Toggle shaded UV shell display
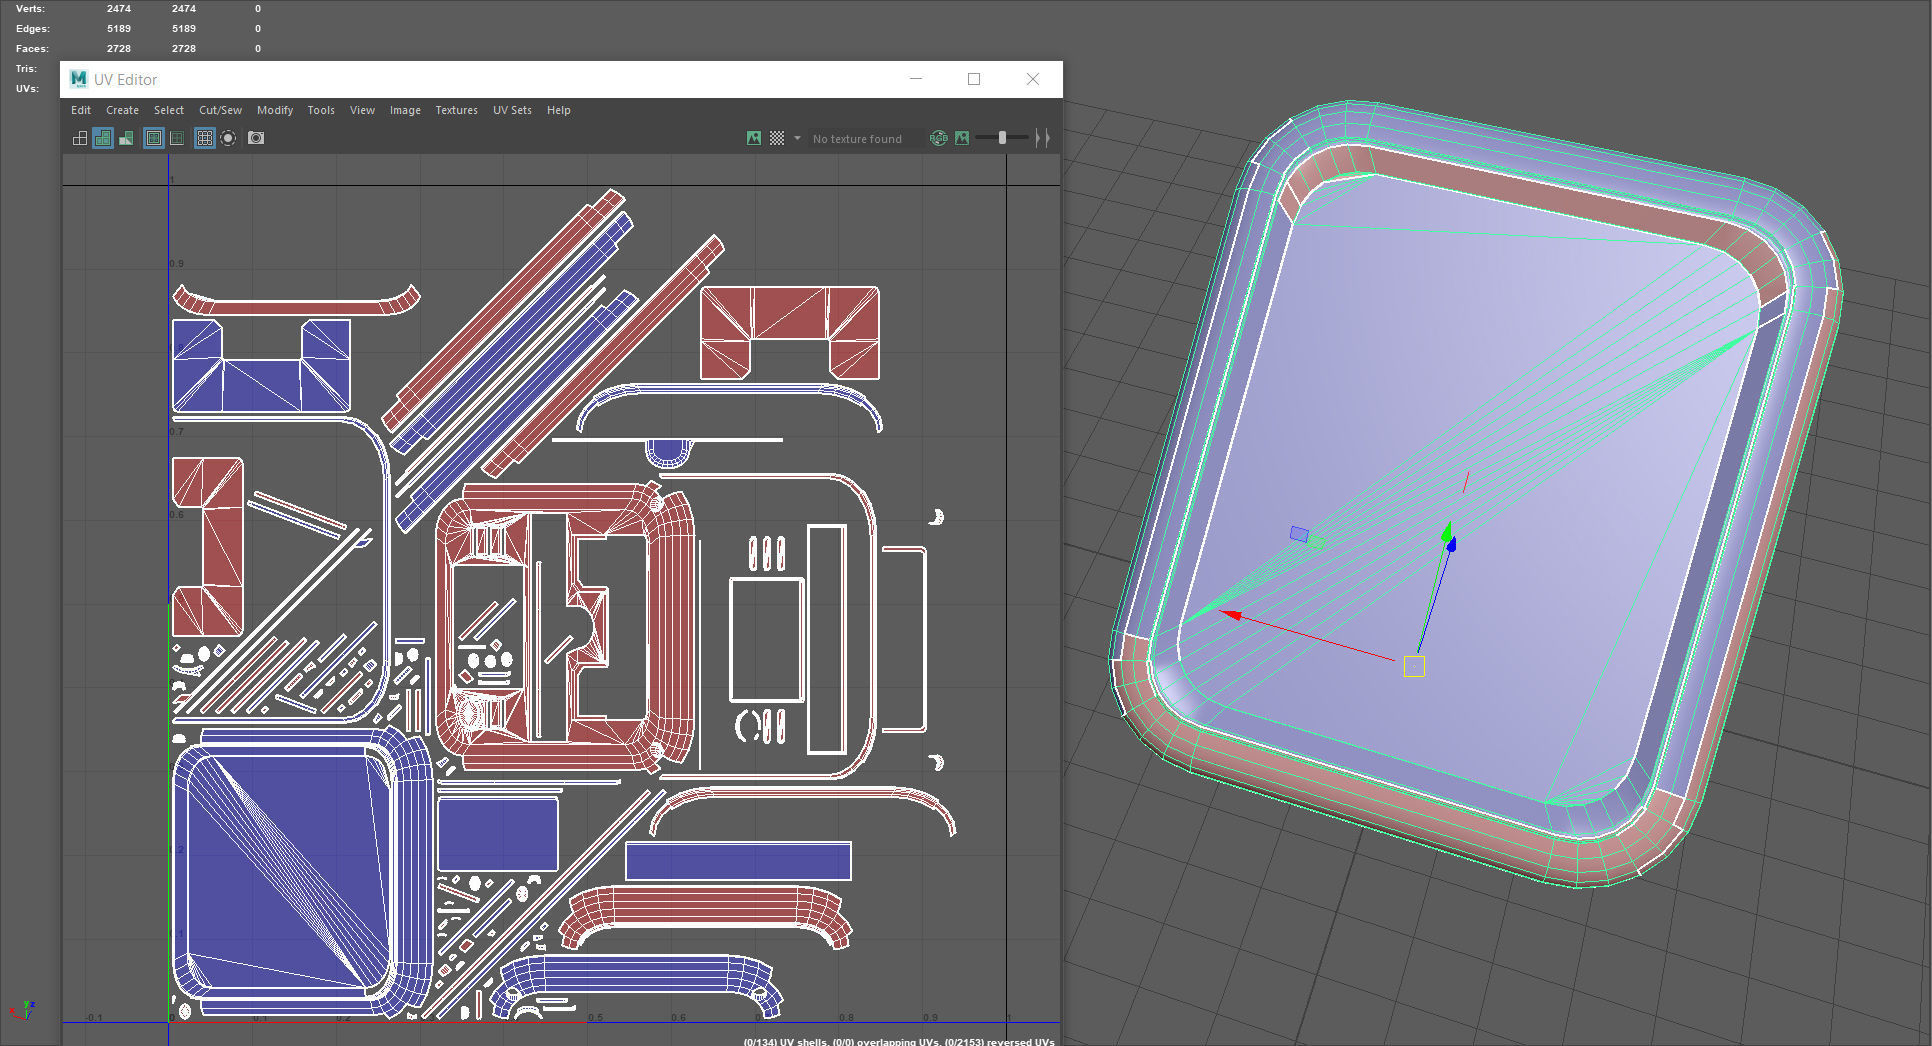The width and height of the screenshot is (1932, 1046). [103, 138]
